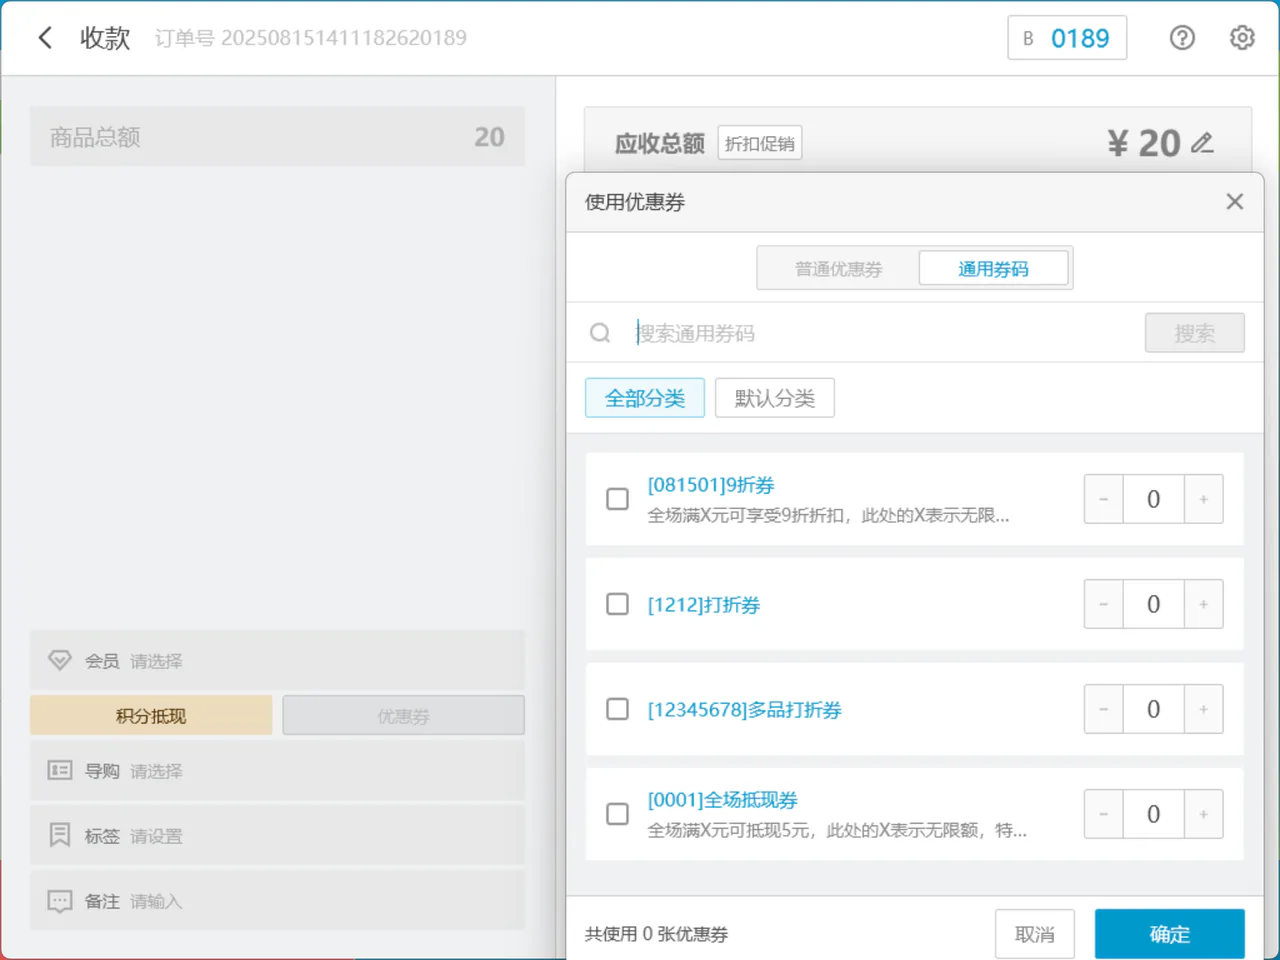Viewport: 1280px width, 960px height.
Task: Select the 默认分类 category filter
Action: (775, 398)
